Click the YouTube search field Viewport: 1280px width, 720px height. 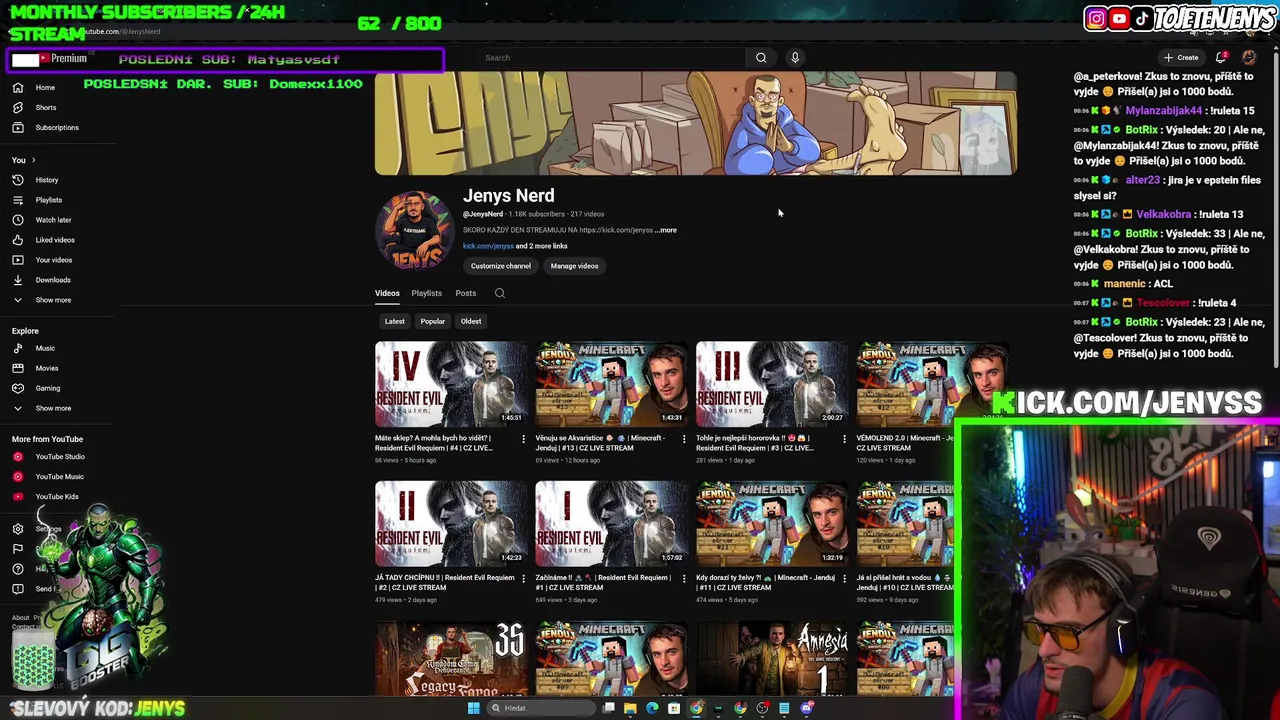[611, 58]
